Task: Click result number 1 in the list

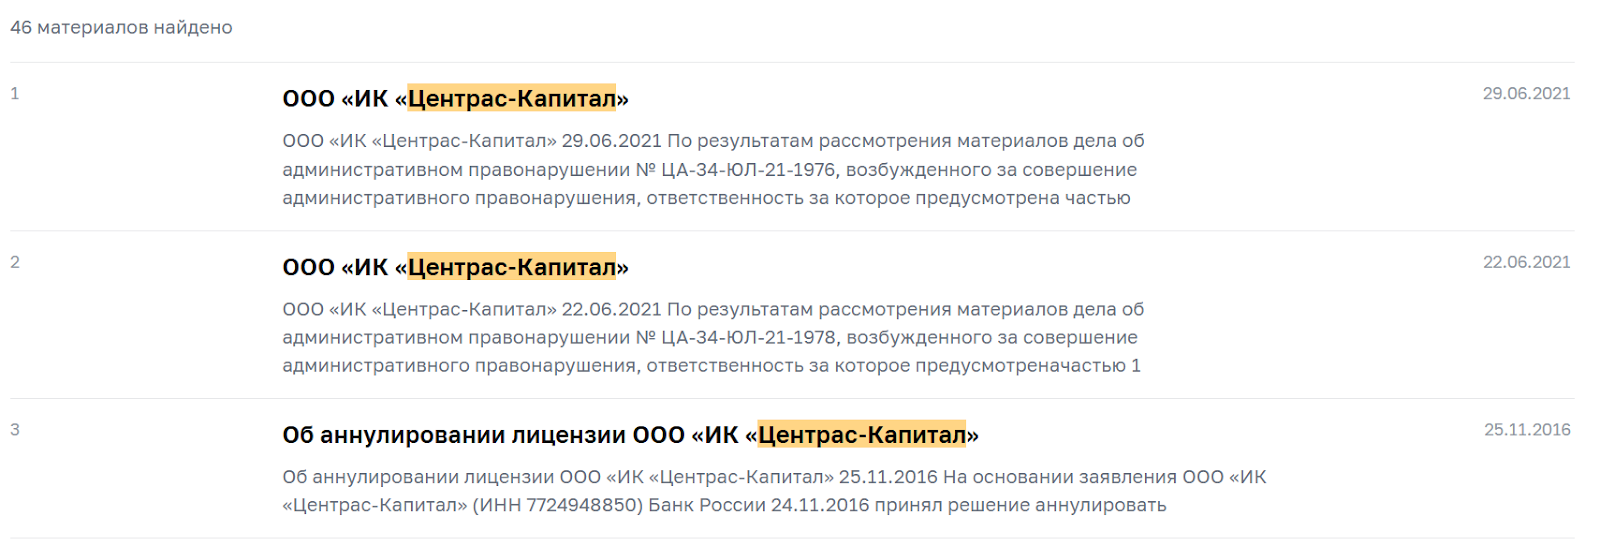Action: coord(15,94)
